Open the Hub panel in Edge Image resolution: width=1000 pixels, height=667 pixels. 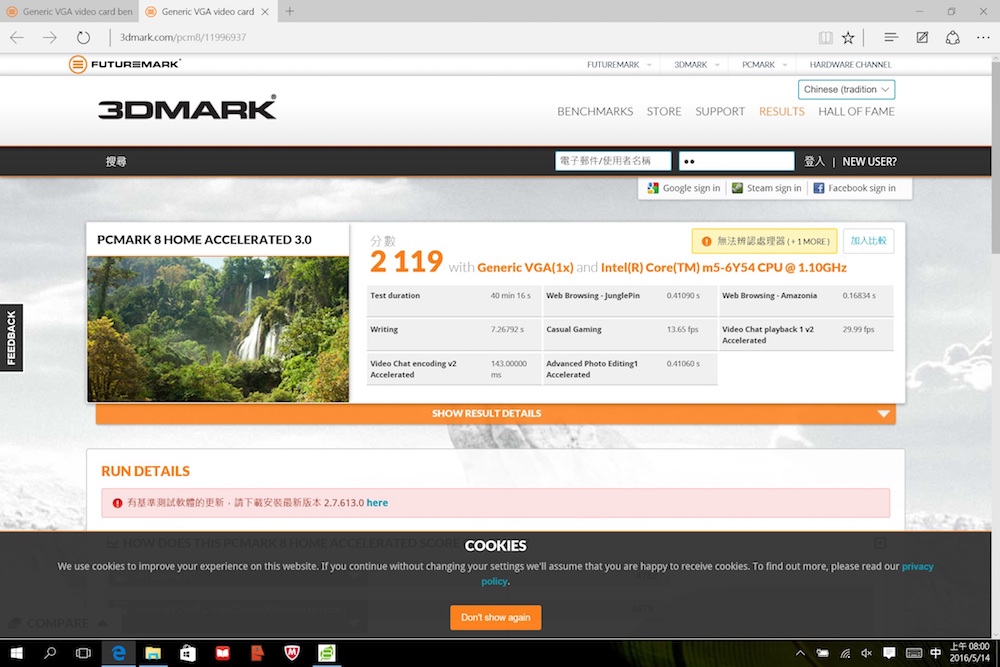tap(890, 37)
